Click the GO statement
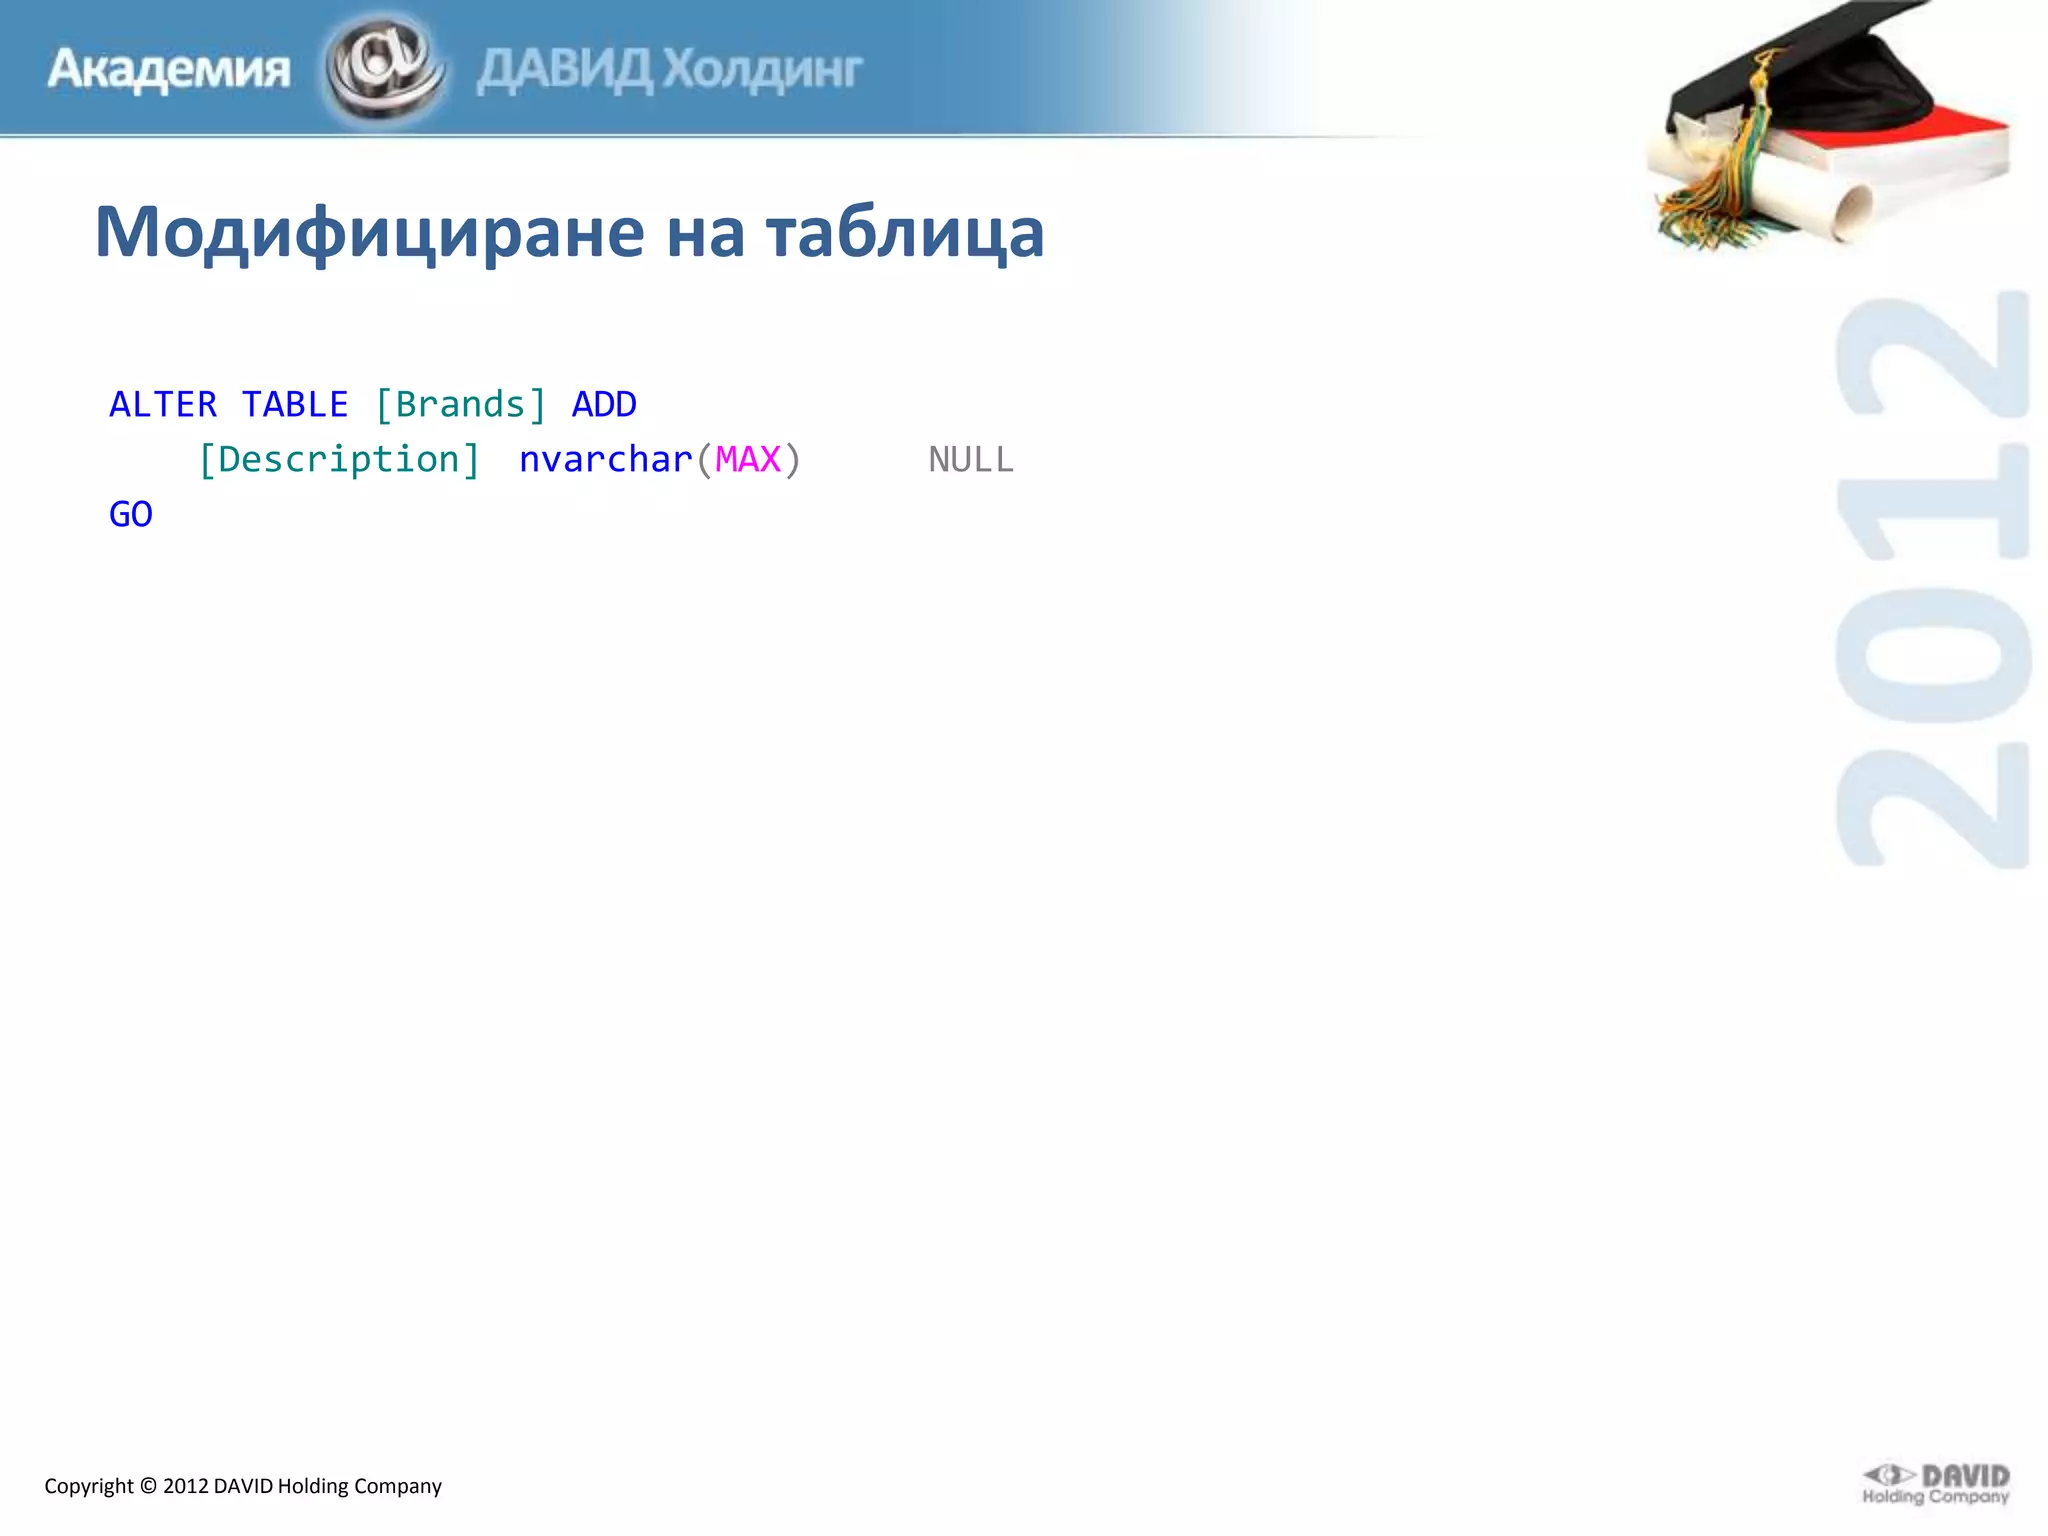The width and height of the screenshot is (2048, 1536). pyautogui.click(x=131, y=514)
